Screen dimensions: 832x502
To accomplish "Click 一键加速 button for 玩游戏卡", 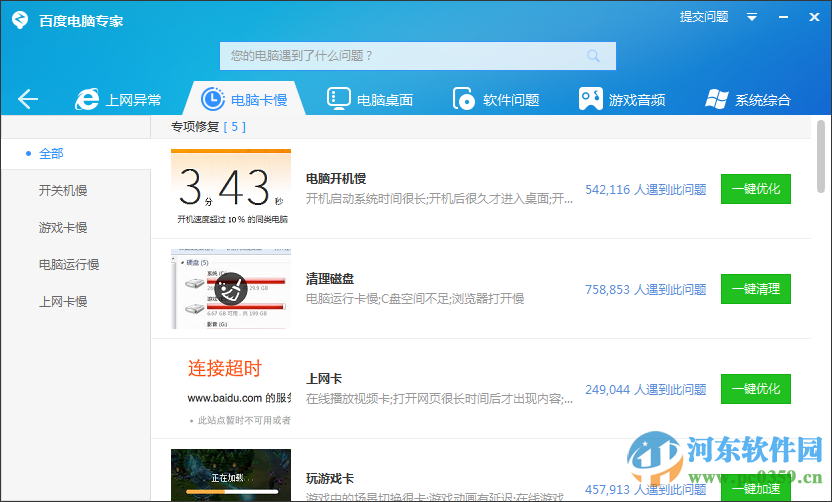I will click(756, 488).
